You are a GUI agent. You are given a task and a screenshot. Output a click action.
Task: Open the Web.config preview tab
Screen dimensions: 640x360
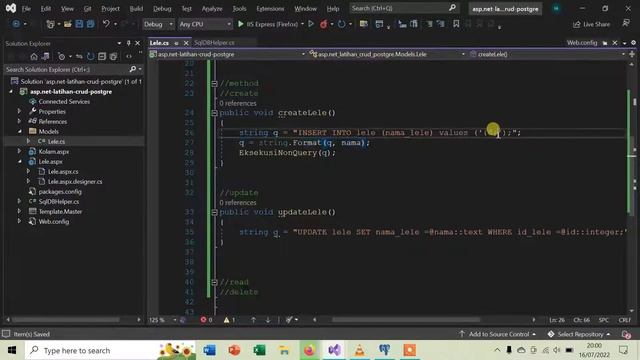click(x=582, y=42)
